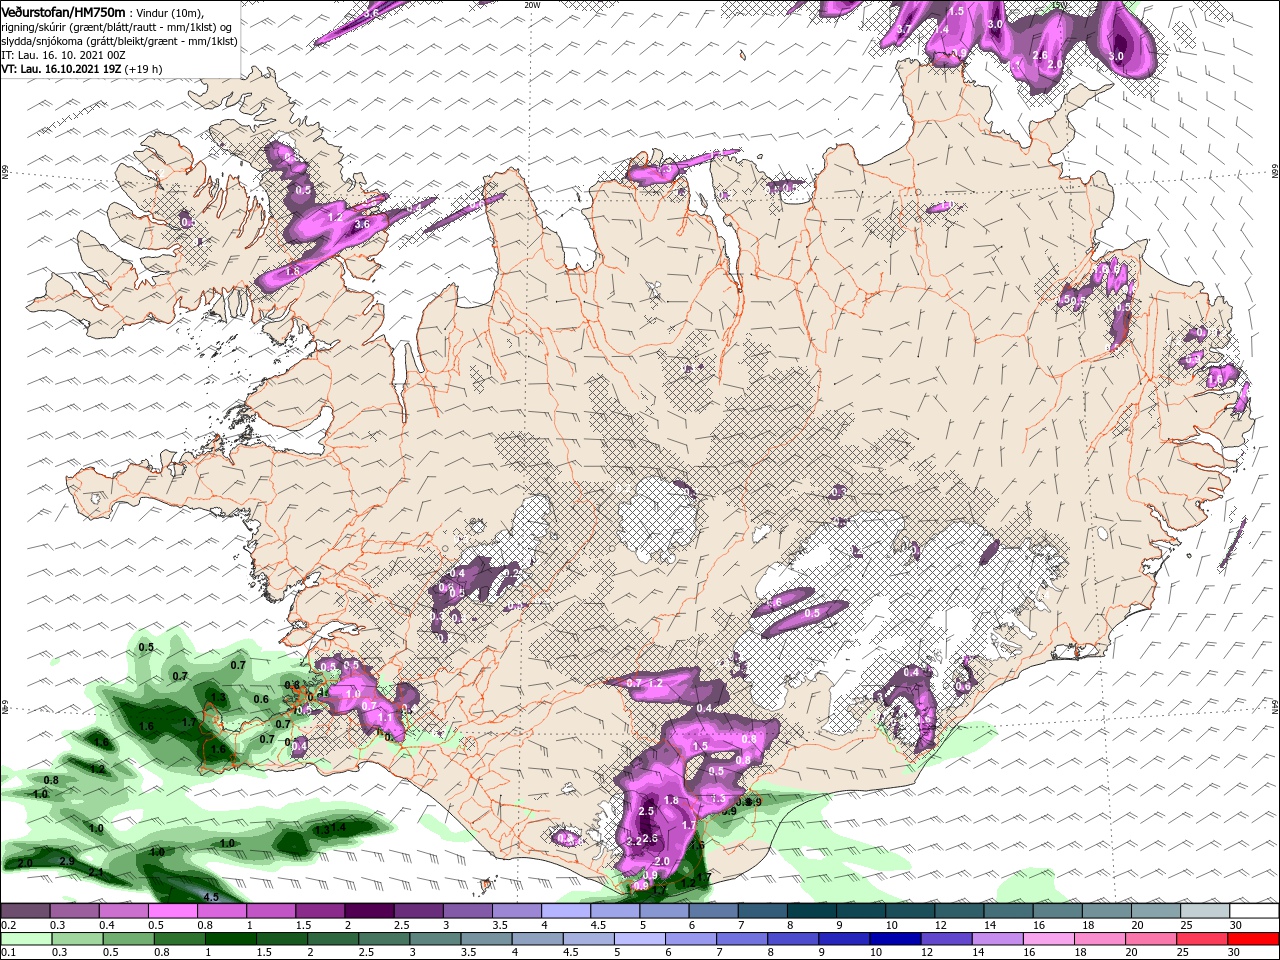Pick the dark purple 2 swatch in top scale
Screen dimensions: 1280x960
pyautogui.click(x=368, y=911)
